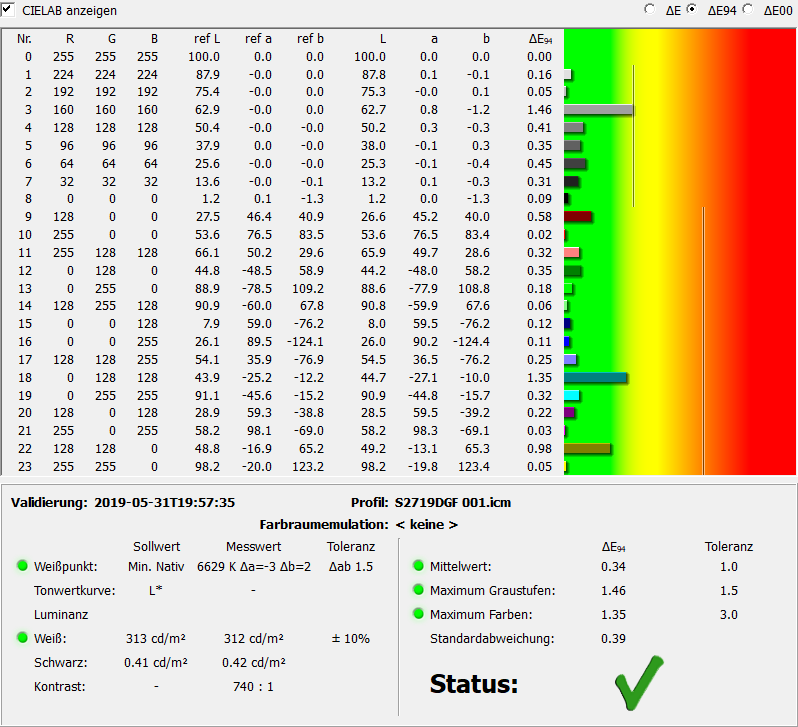Image resolution: width=798 pixels, height=727 pixels.
Task: Click the ref L column header
Action: coord(207,39)
